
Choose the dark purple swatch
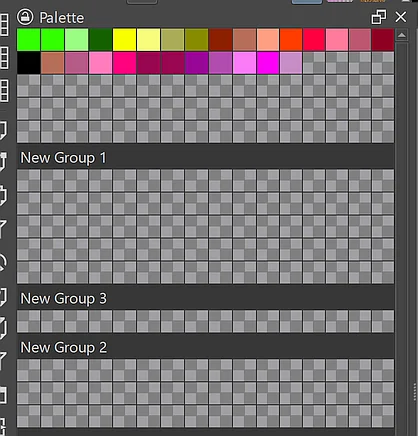pyautogui.click(x=196, y=63)
